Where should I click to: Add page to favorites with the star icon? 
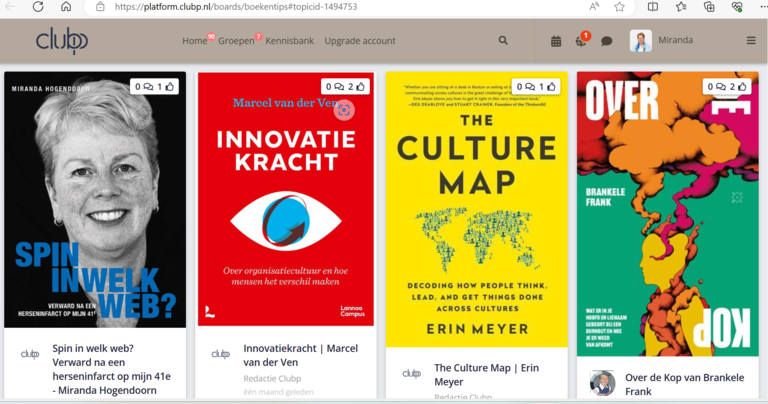click(620, 6)
